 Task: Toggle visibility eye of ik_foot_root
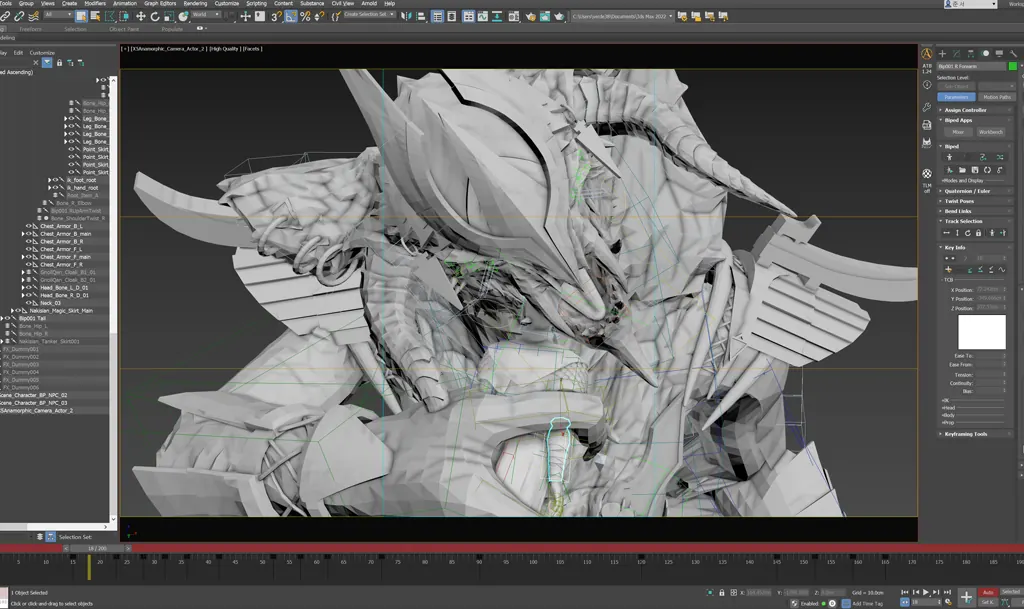(x=55, y=180)
